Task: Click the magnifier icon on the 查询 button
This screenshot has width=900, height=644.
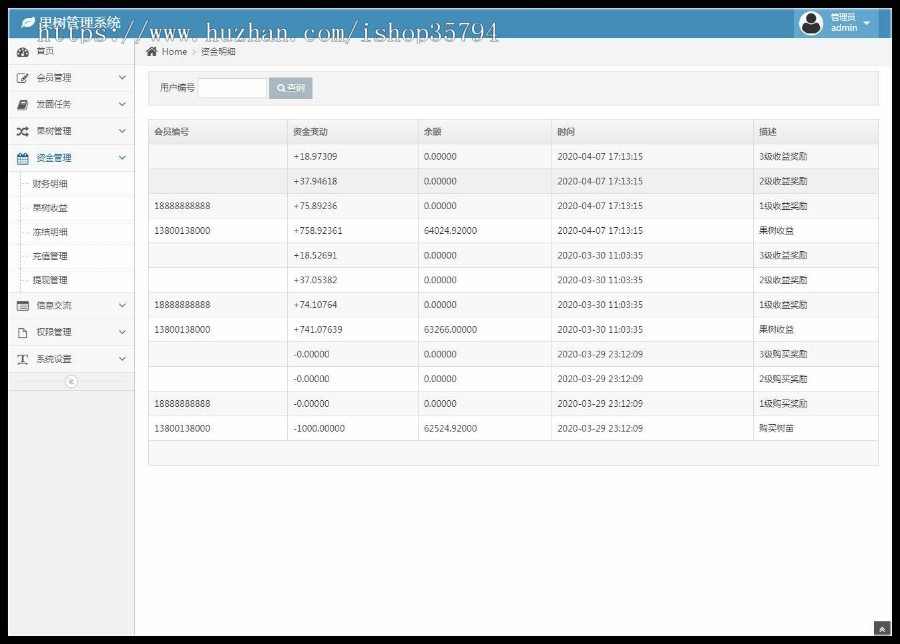Action: coord(280,88)
